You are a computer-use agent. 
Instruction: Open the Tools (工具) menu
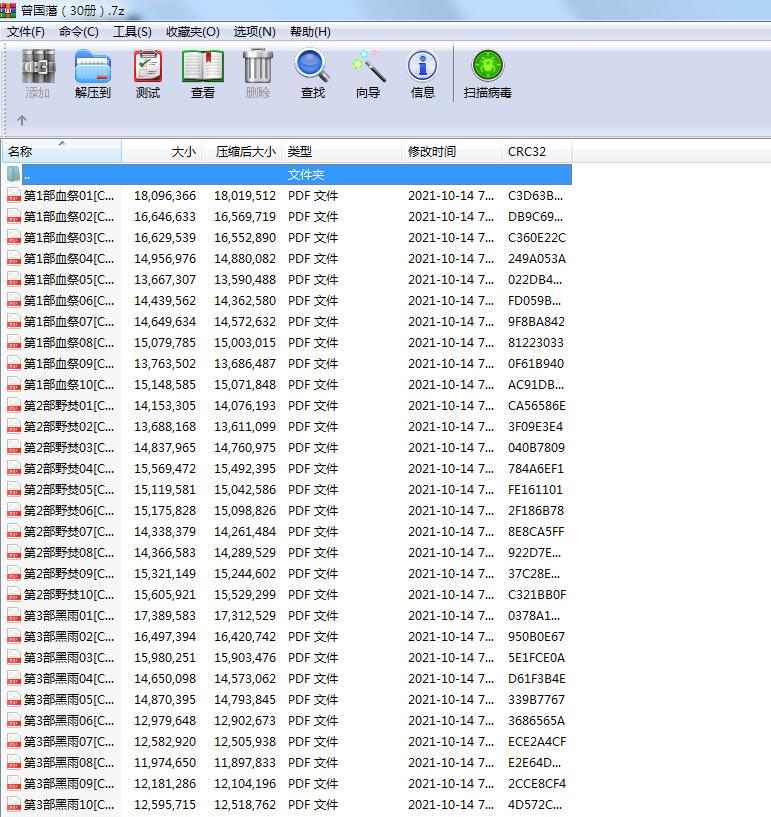(x=132, y=32)
